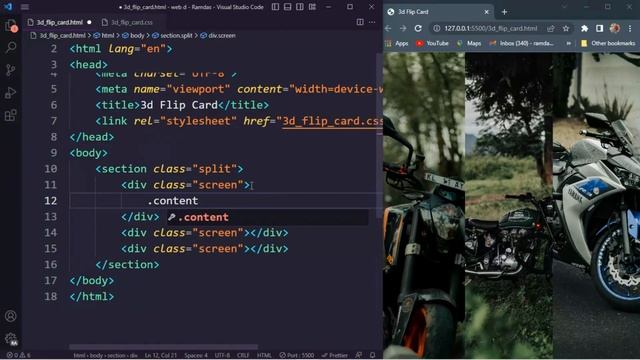Image resolution: width=640 pixels, height=360 pixels.
Task: Open the feedback icon in the status bar
Action: point(358,356)
